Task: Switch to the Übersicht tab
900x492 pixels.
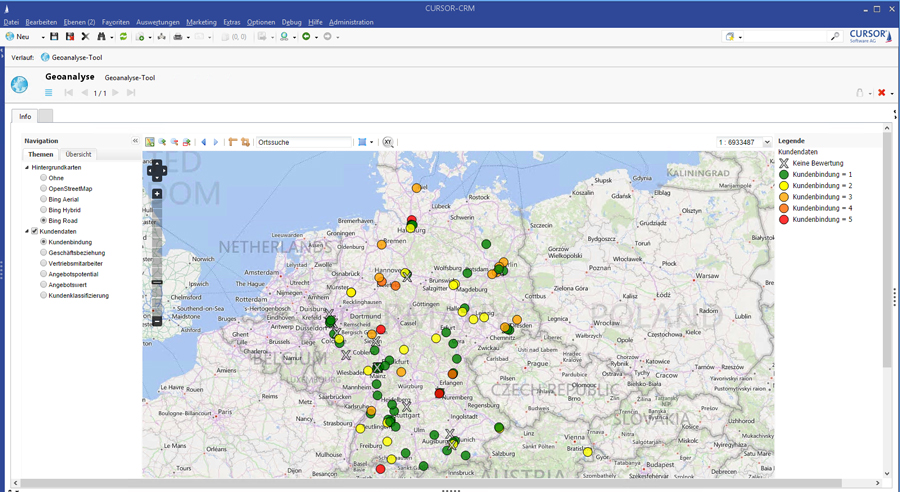Action: tap(78, 155)
